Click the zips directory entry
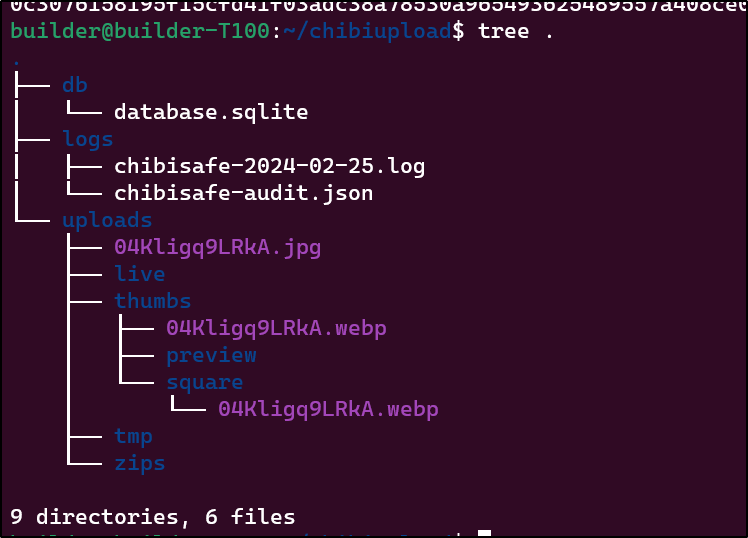The image size is (748, 538). coord(140,464)
